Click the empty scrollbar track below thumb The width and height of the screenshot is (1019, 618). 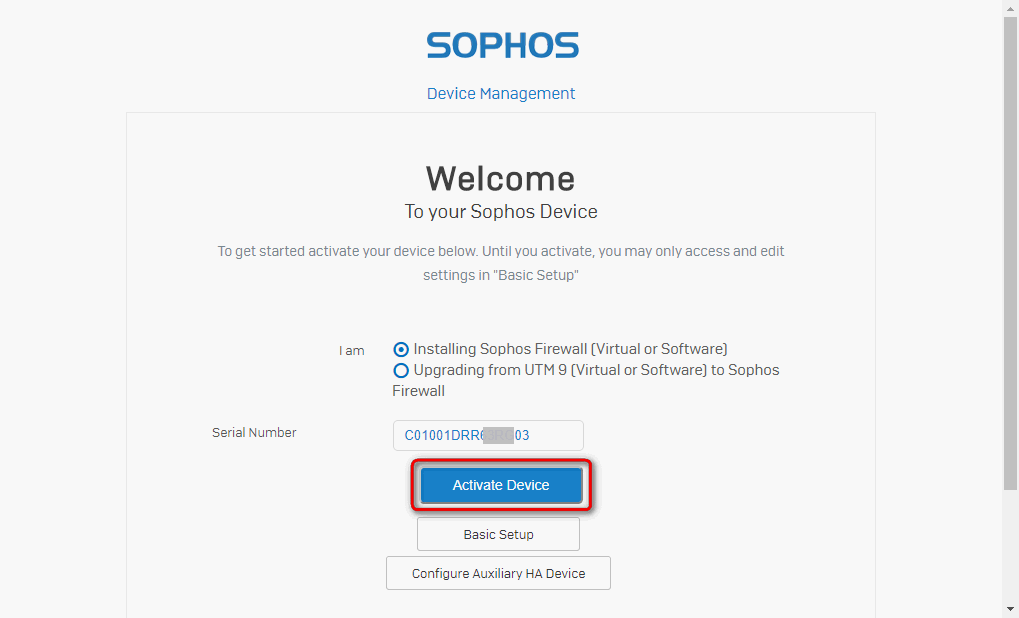pos(1010,546)
